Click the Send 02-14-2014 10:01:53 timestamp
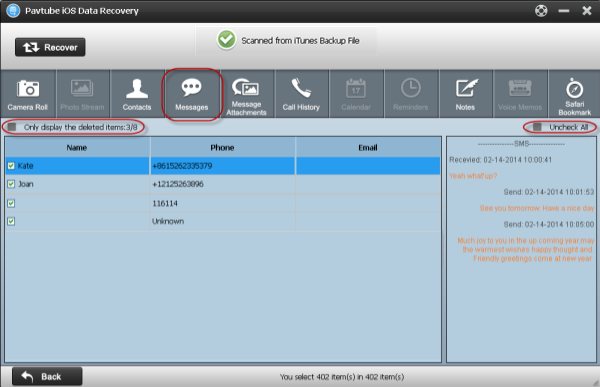The width and height of the screenshot is (600, 387). [549, 192]
